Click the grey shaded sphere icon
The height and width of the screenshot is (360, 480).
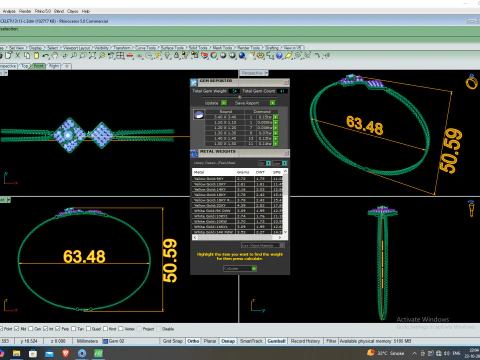click(223, 56)
